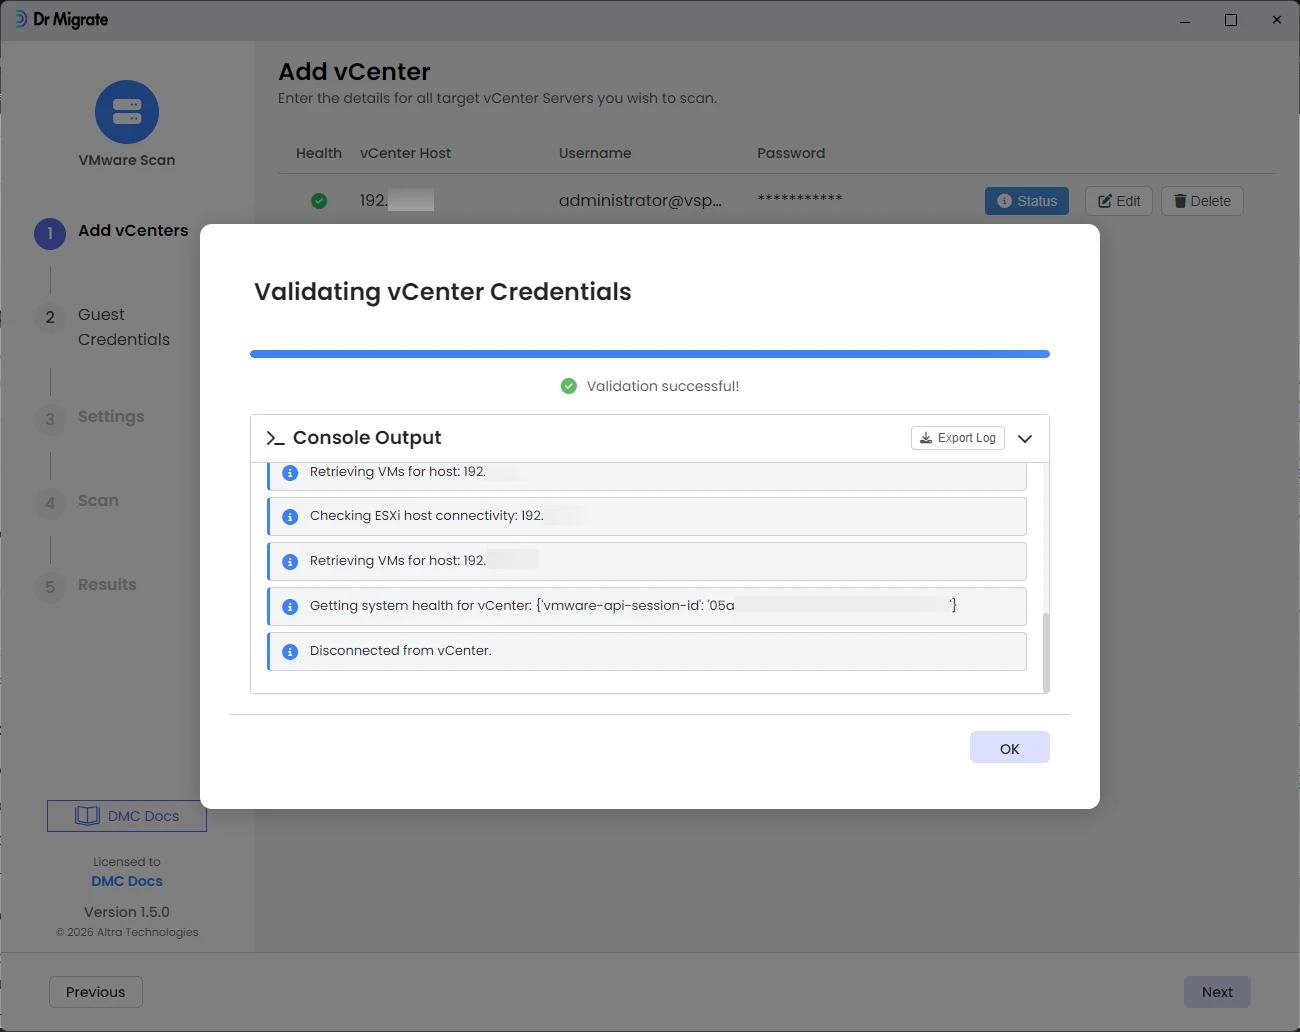Viewport: 1300px width, 1032px height.
Task: Click the 'Getting system health for vCenter' log line
Action: 647,606
